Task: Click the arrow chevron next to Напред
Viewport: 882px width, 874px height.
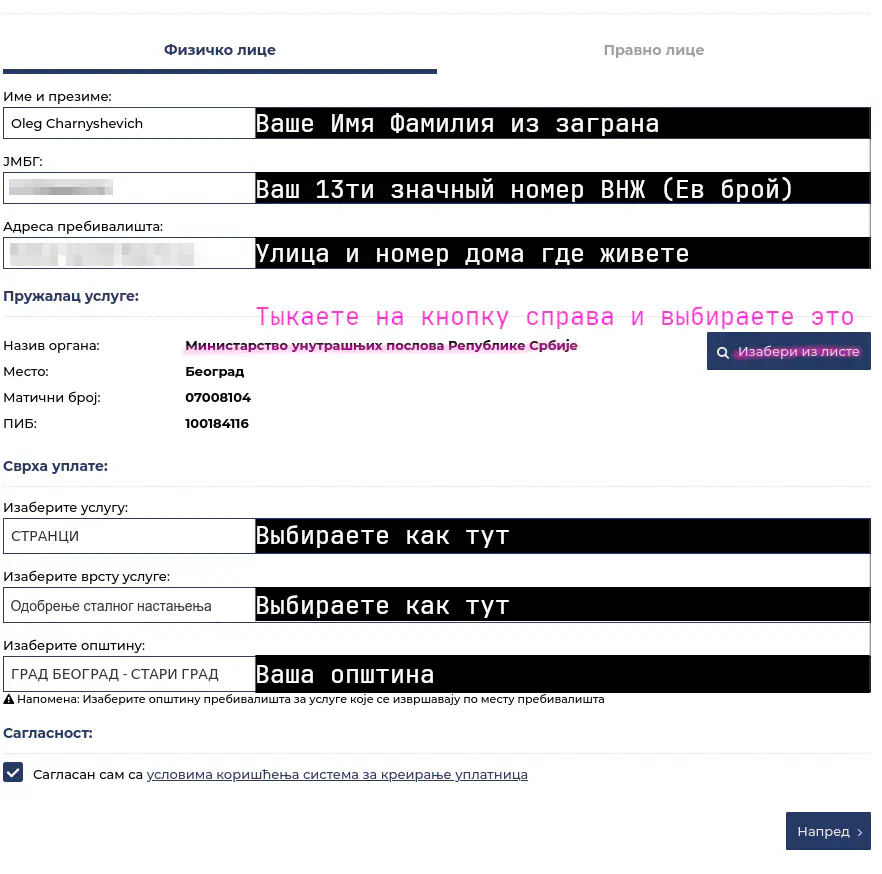Action: point(860,832)
